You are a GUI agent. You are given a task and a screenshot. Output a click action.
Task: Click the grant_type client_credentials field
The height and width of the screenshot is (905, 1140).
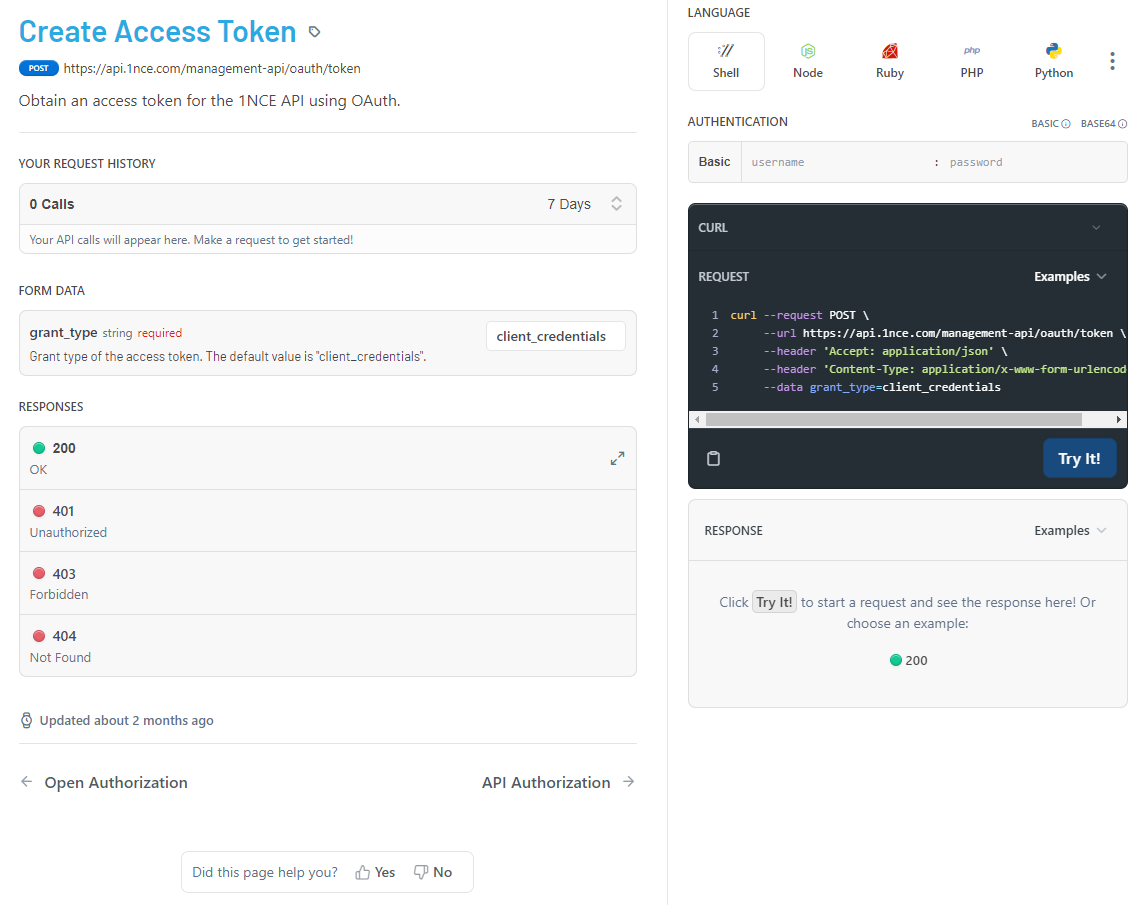[x=555, y=337]
